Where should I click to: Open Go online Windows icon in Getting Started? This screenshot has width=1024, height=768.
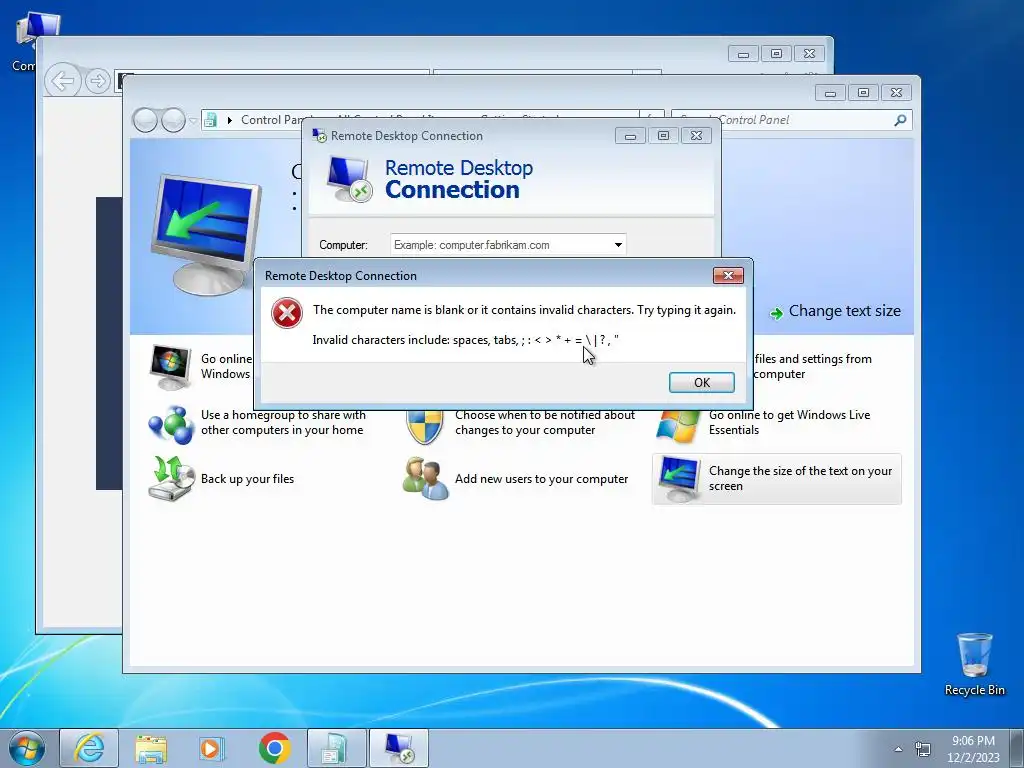[x=170, y=367]
